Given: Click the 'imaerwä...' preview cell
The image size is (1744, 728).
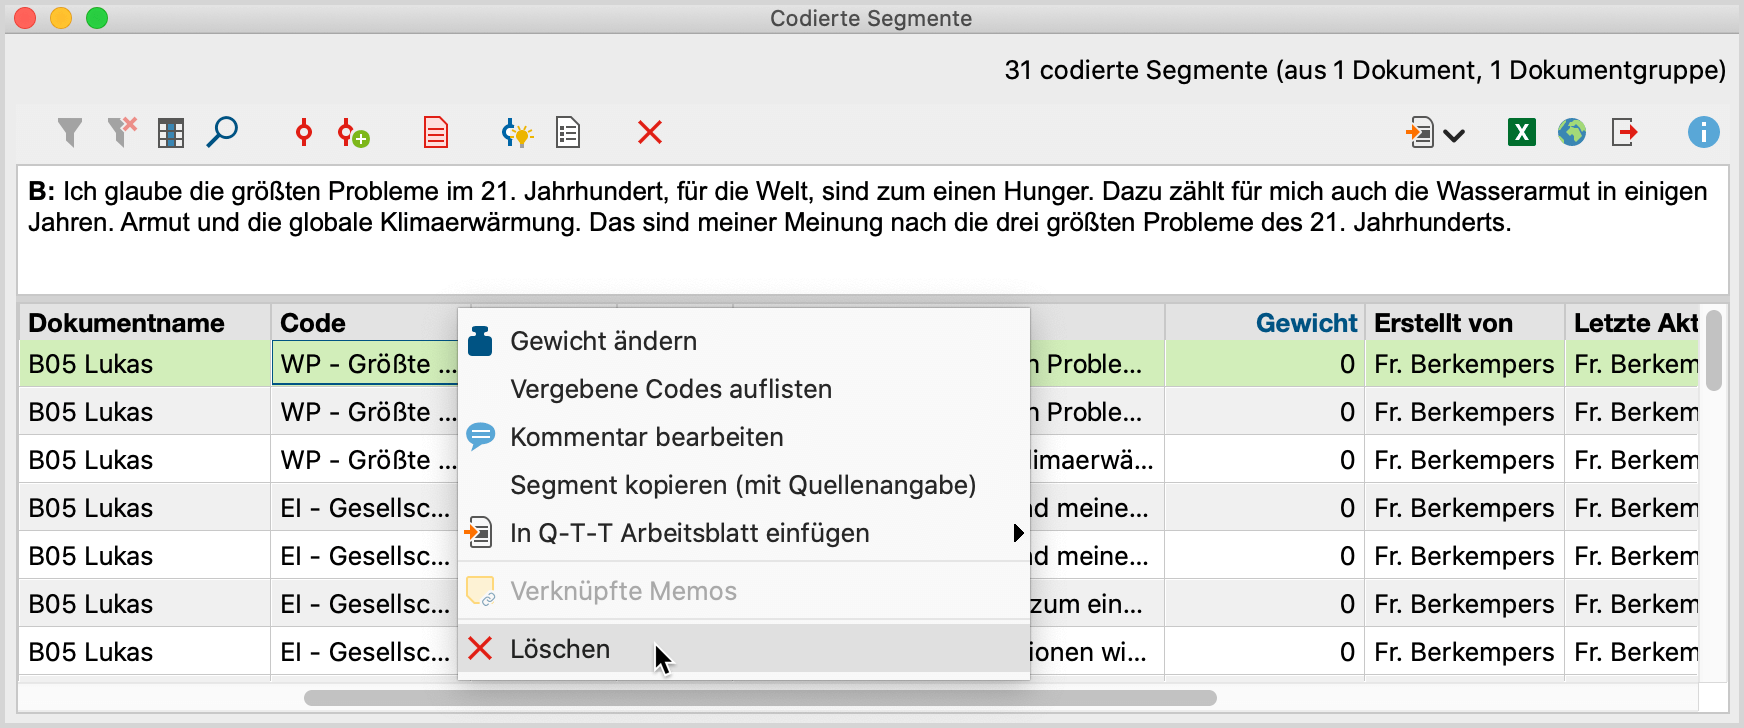Looking at the screenshot, I should click(x=1097, y=460).
